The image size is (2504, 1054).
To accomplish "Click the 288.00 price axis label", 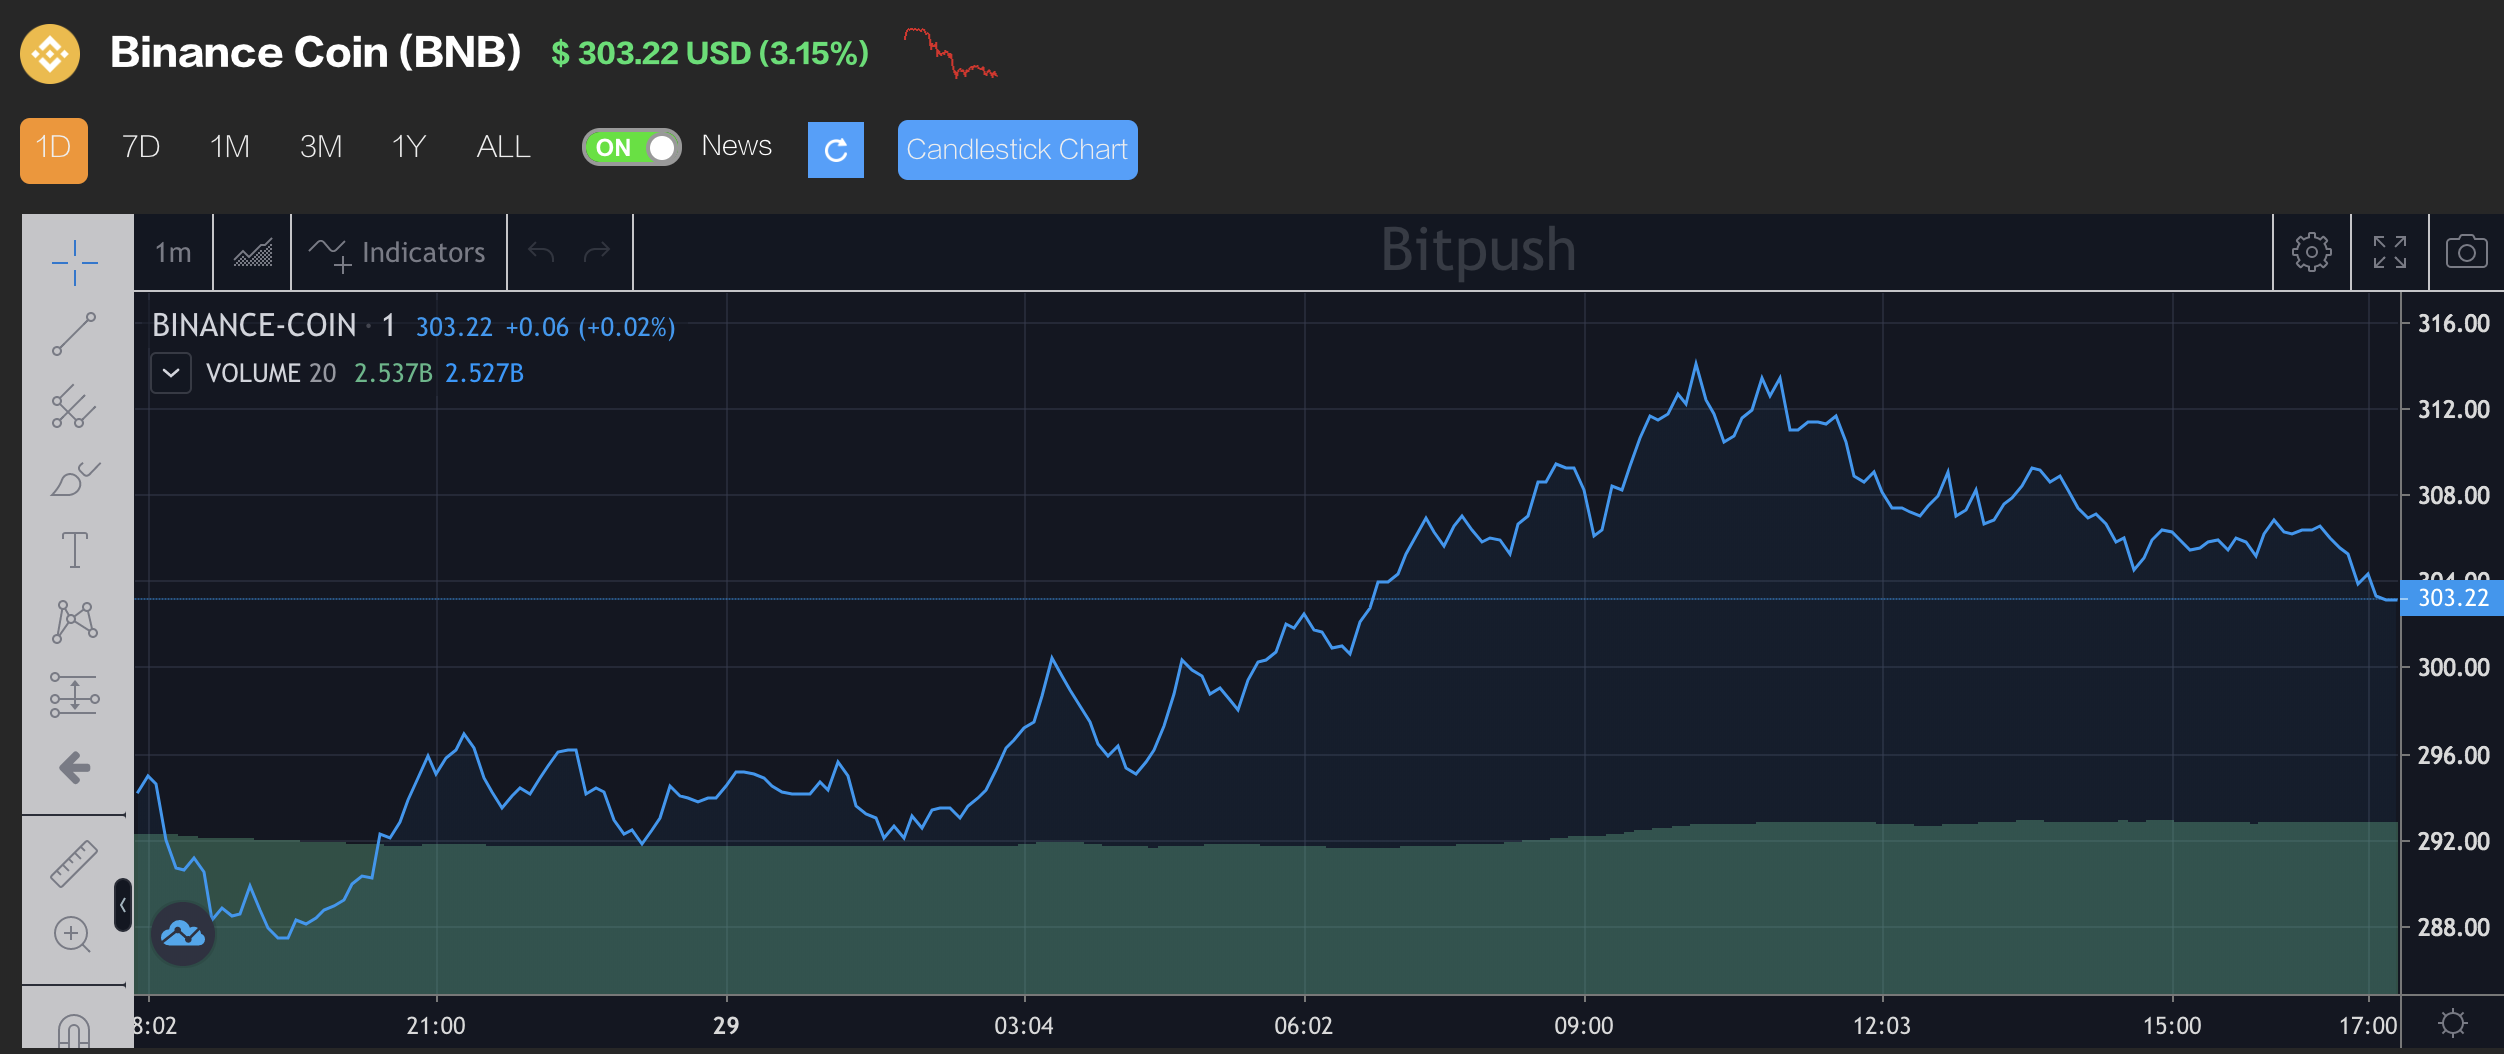I will [x=2454, y=927].
